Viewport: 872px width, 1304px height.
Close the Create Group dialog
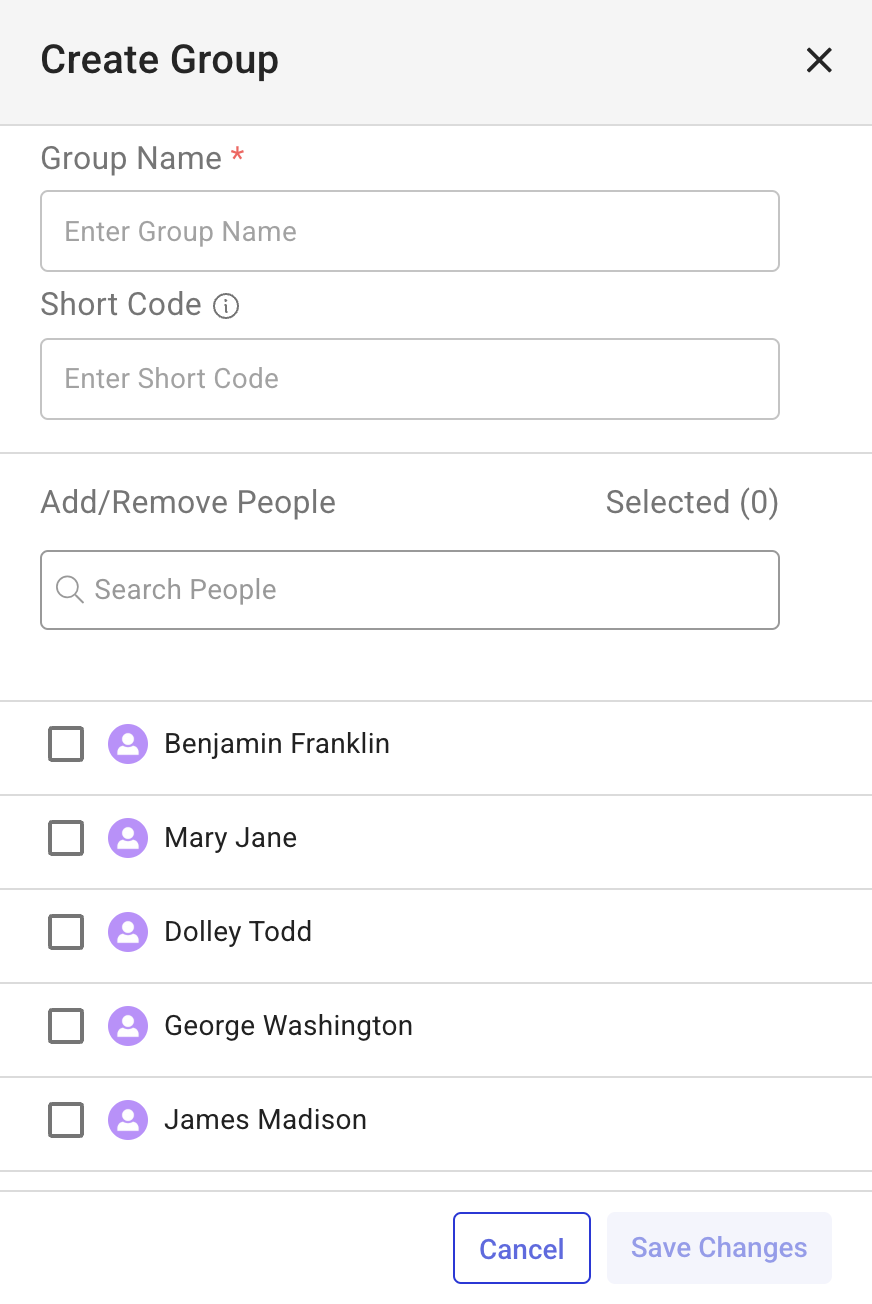tap(819, 61)
